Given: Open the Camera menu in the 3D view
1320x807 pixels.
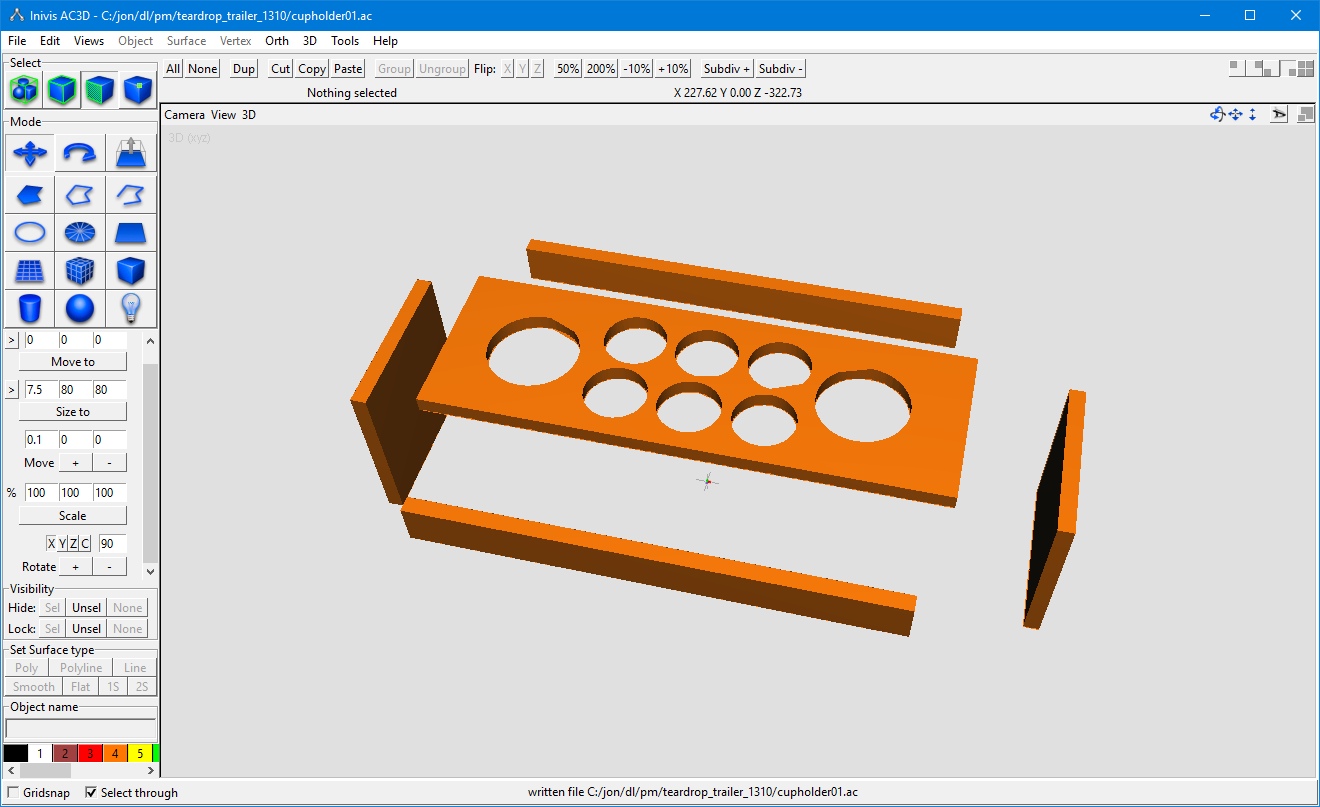Looking at the screenshot, I should point(184,115).
